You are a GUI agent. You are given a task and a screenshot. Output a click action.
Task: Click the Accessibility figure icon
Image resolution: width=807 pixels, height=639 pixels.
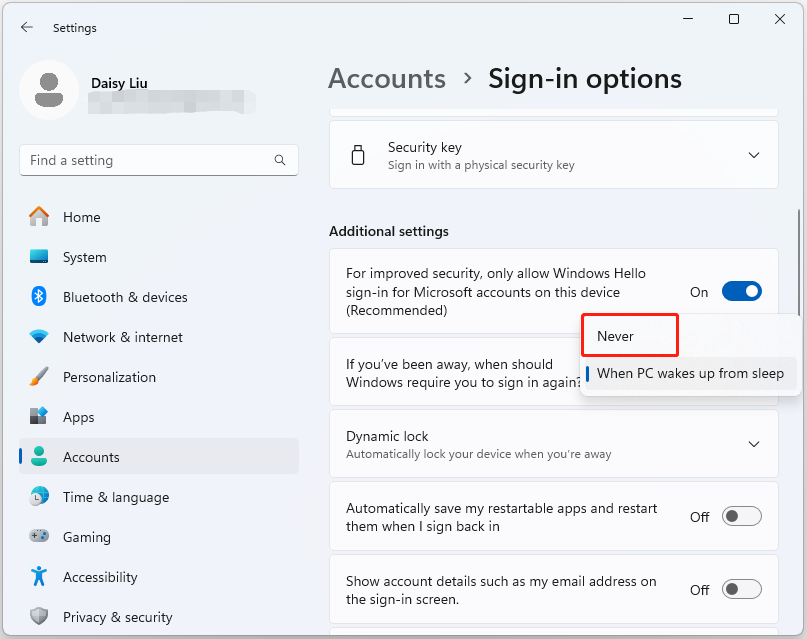pos(39,576)
